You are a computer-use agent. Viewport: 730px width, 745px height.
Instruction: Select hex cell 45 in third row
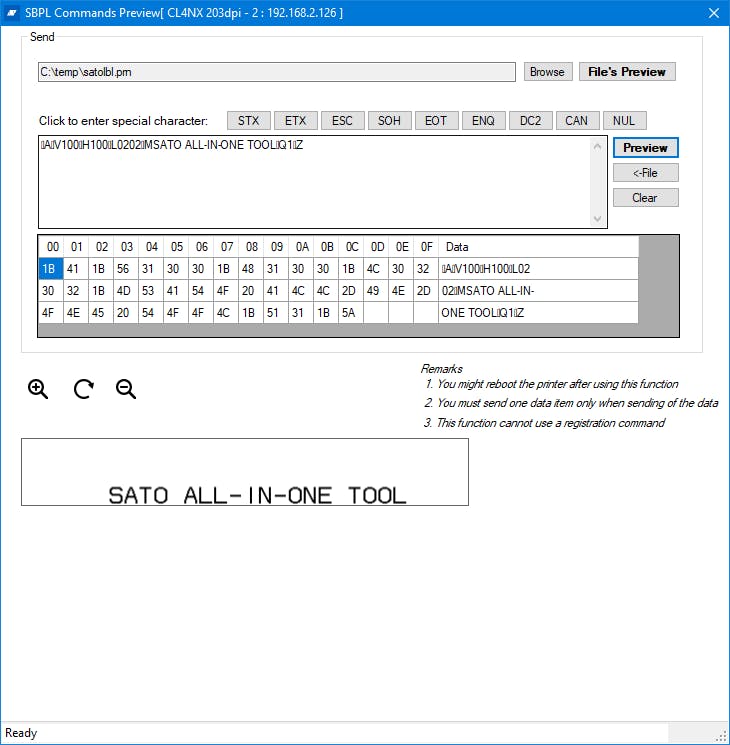click(x=101, y=313)
